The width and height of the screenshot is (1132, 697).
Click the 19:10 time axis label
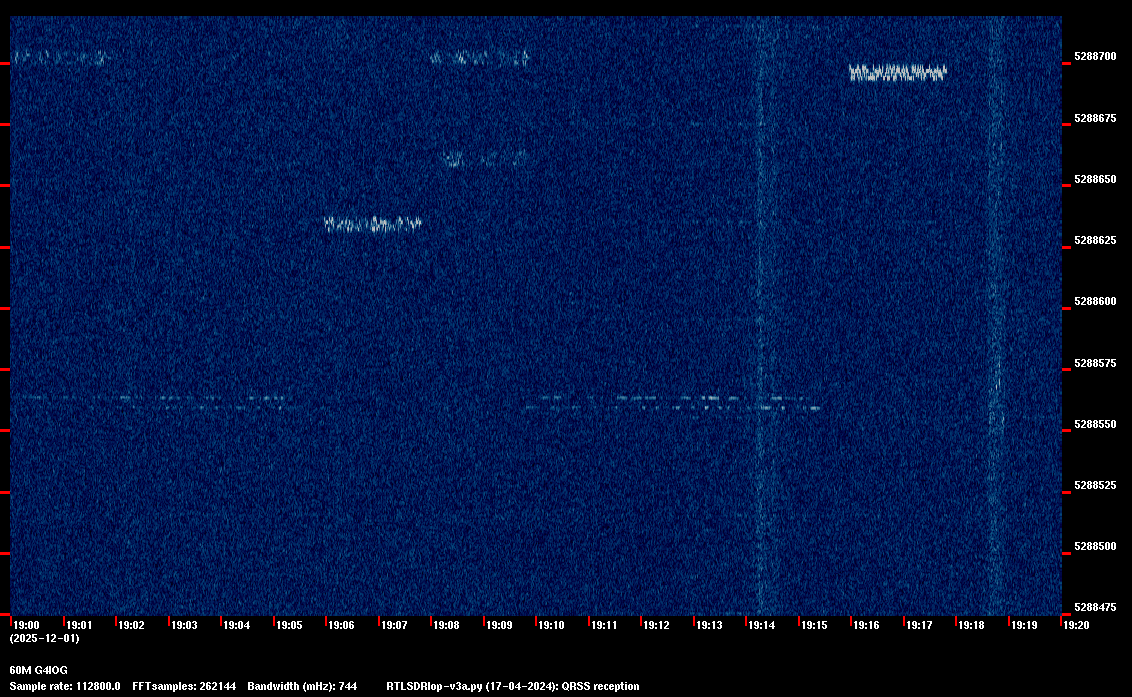pos(552,625)
